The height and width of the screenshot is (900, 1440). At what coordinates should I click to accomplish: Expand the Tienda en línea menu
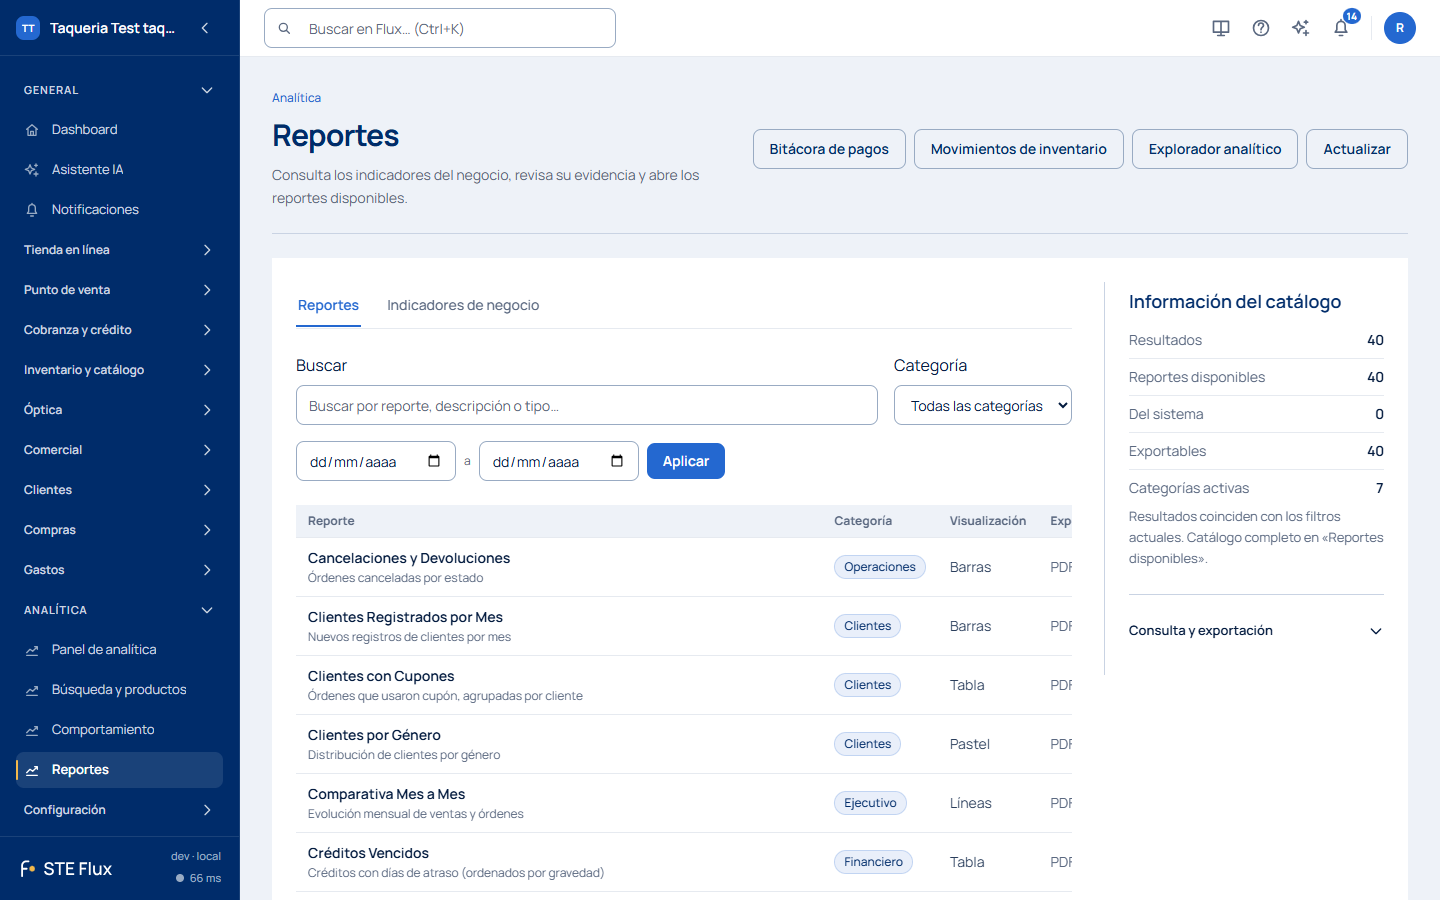(x=119, y=250)
